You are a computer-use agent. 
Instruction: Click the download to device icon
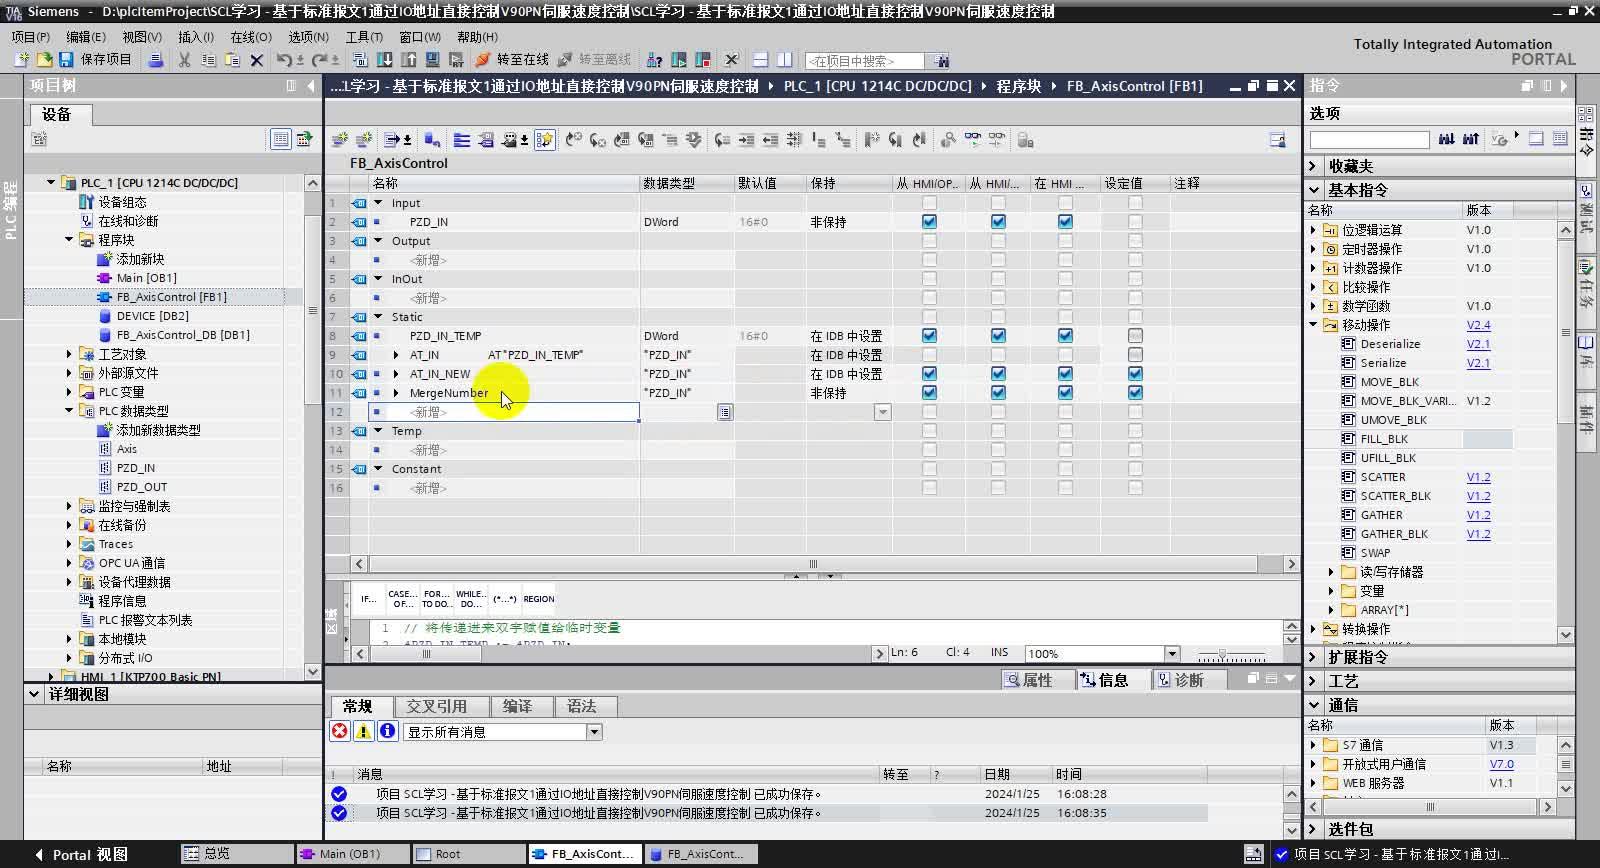384,60
